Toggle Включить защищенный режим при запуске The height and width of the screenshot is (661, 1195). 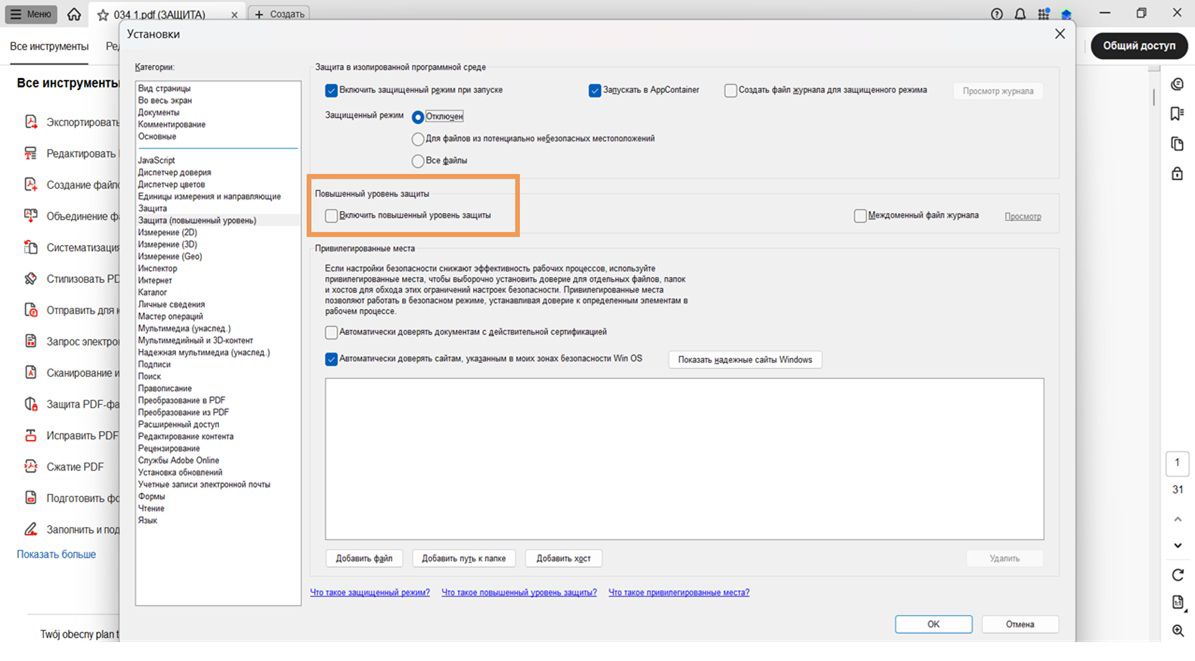point(331,90)
